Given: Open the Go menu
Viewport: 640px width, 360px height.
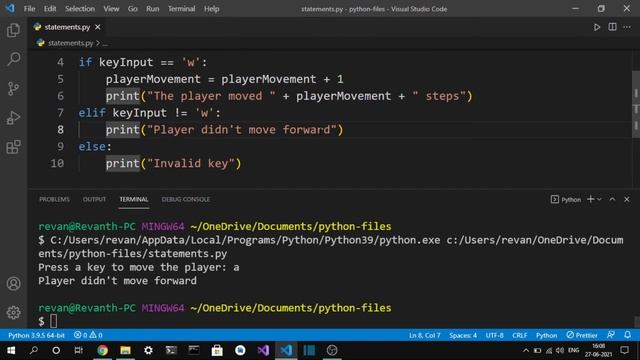Looking at the screenshot, I should (x=133, y=9).
